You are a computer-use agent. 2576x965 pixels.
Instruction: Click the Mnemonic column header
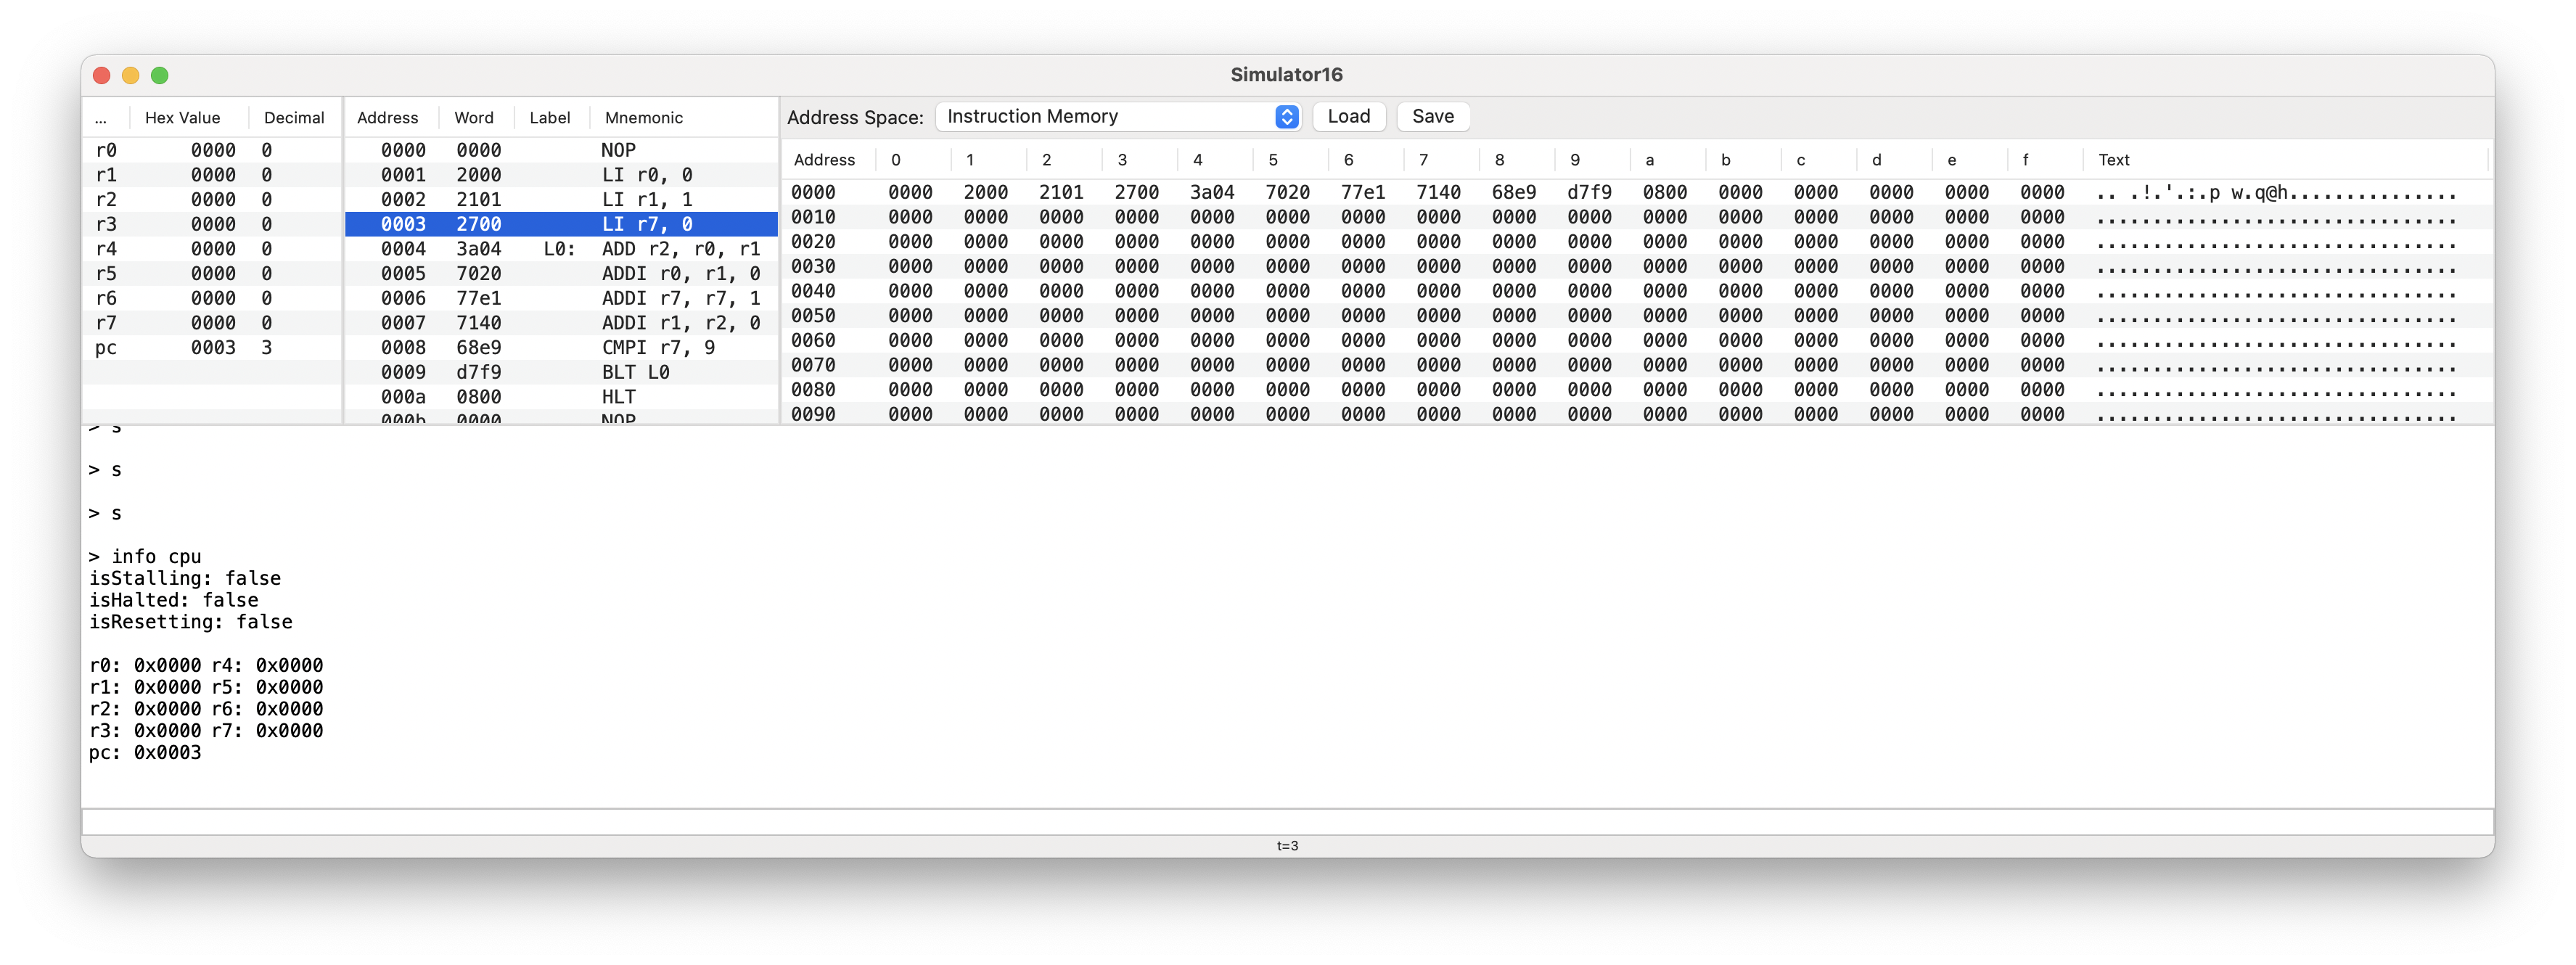click(x=644, y=118)
